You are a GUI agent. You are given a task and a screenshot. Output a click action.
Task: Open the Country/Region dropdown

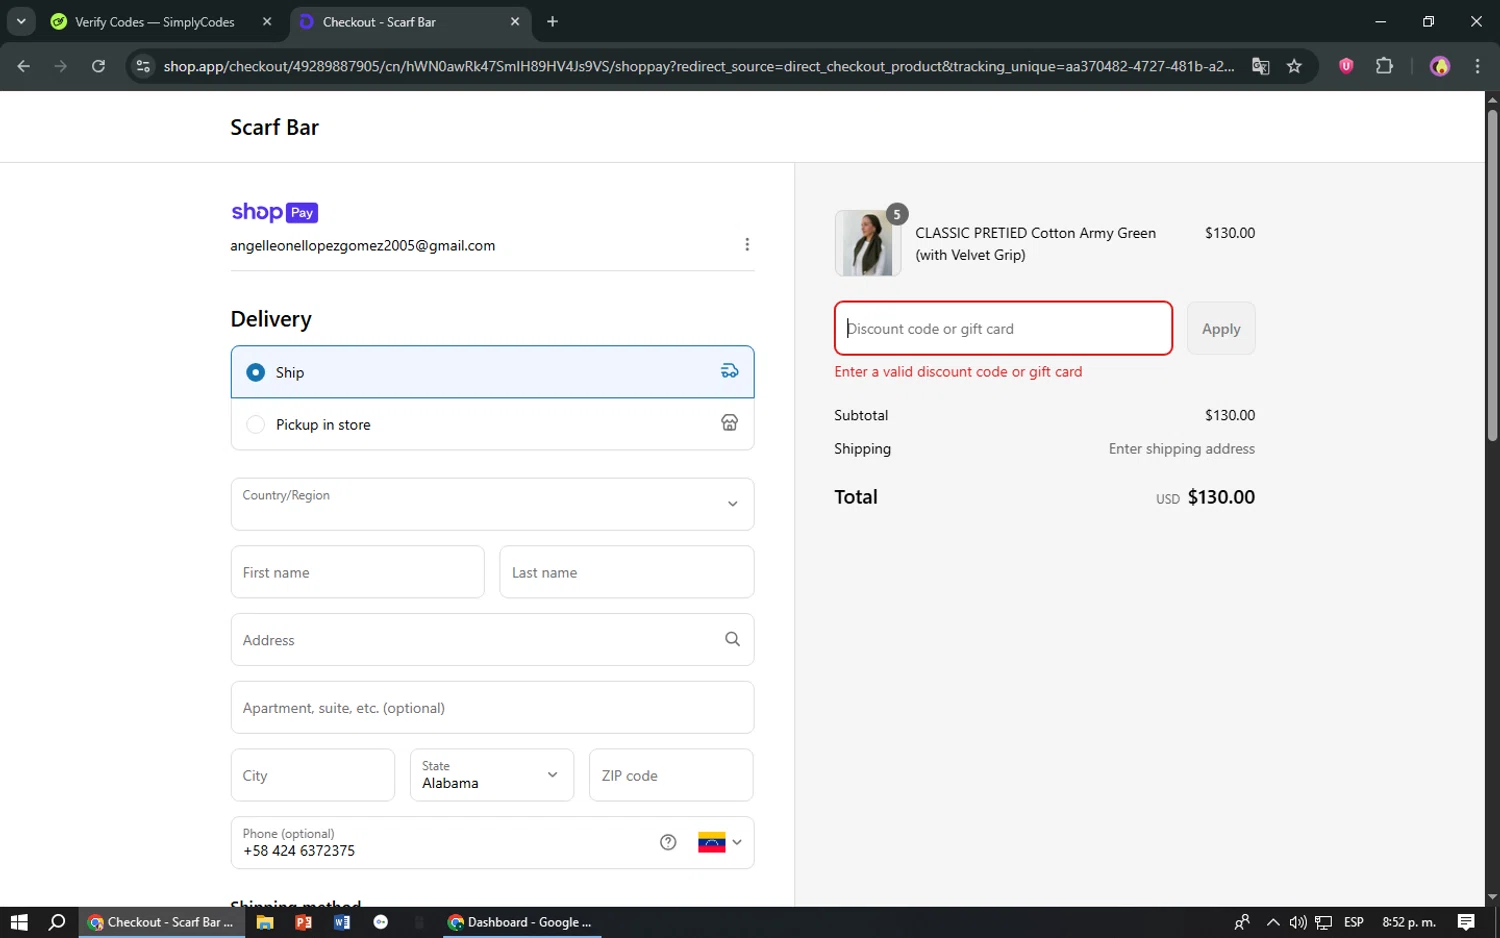tap(492, 504)
